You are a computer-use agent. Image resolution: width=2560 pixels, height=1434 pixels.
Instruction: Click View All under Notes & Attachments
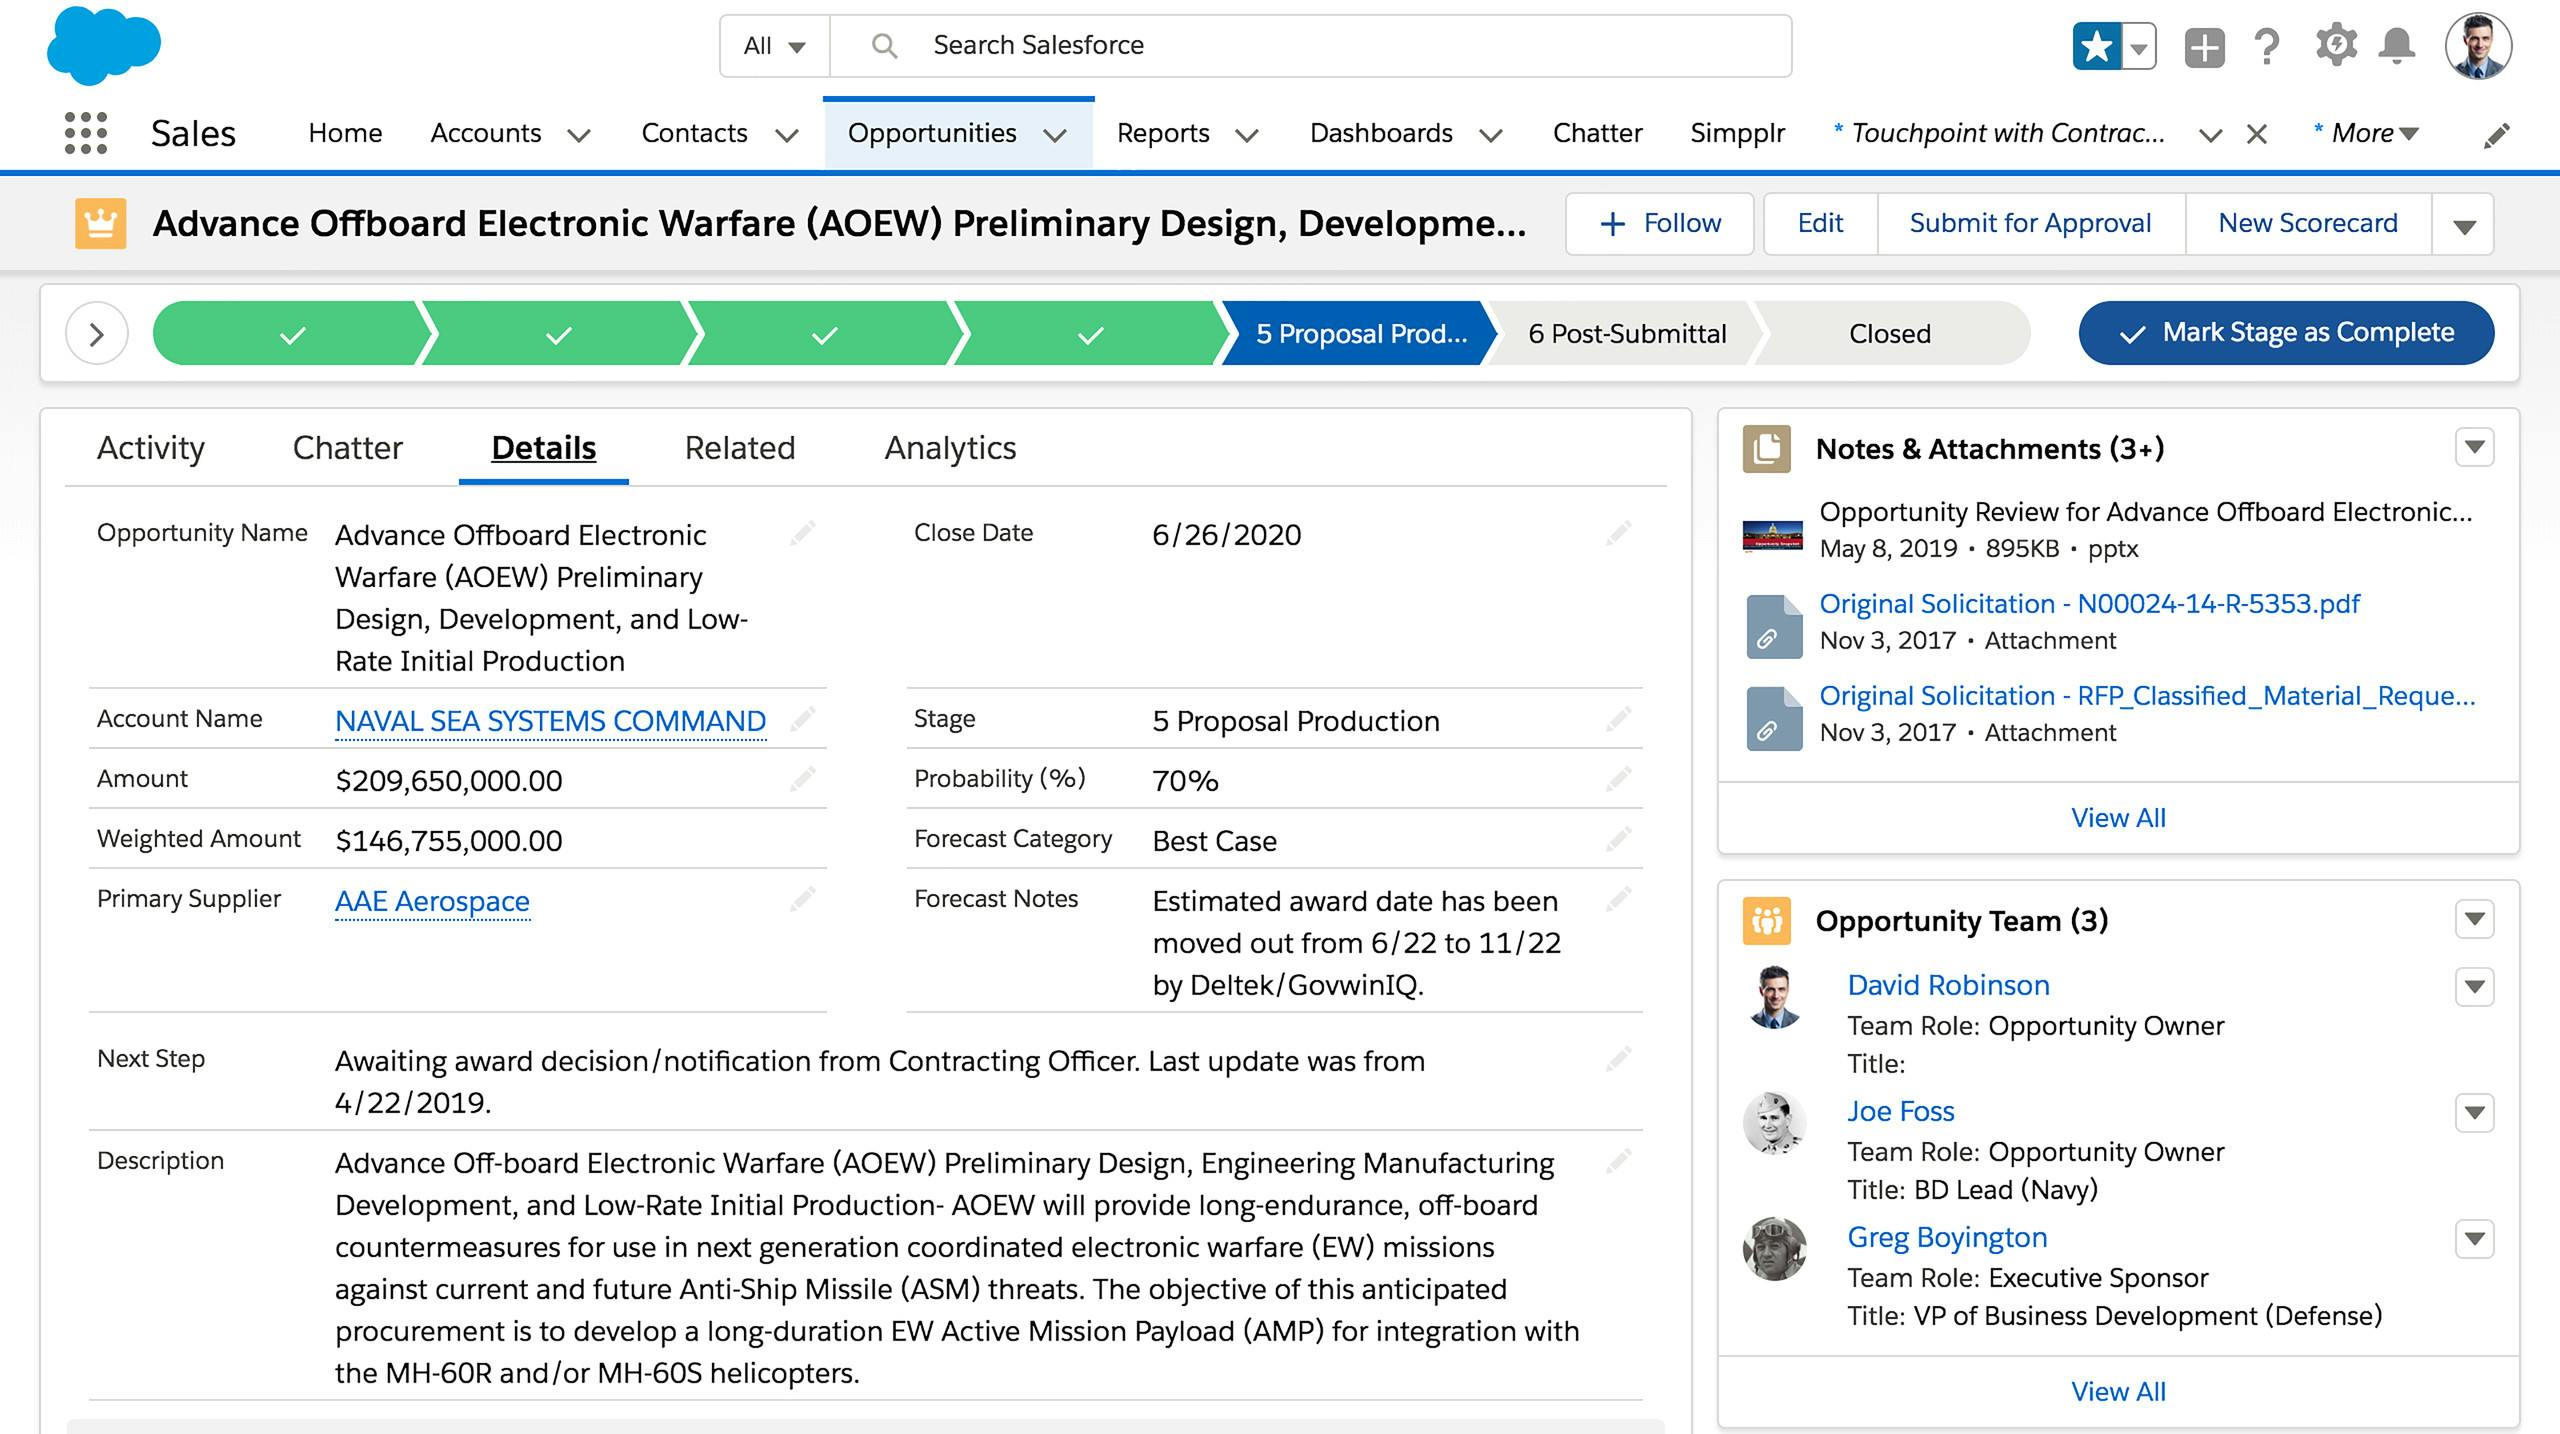tap(2118, 818)
